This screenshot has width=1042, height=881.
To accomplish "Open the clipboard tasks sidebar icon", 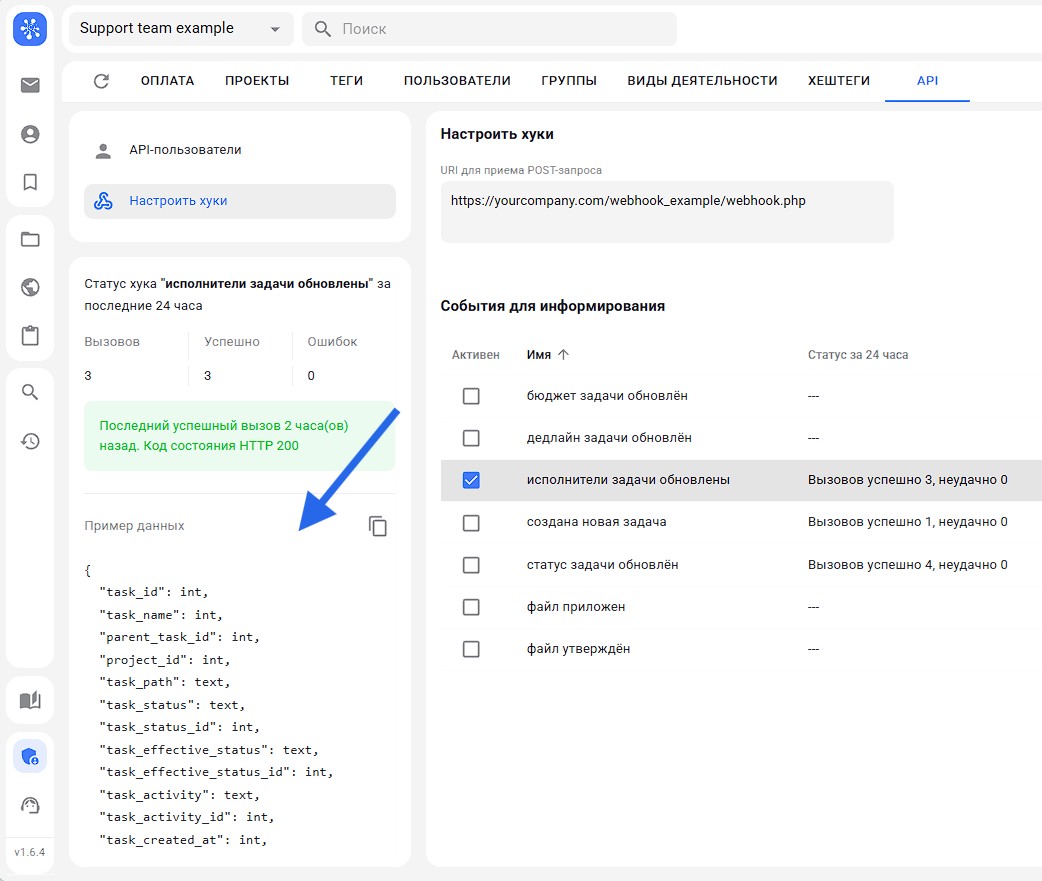I will point(30,336).
